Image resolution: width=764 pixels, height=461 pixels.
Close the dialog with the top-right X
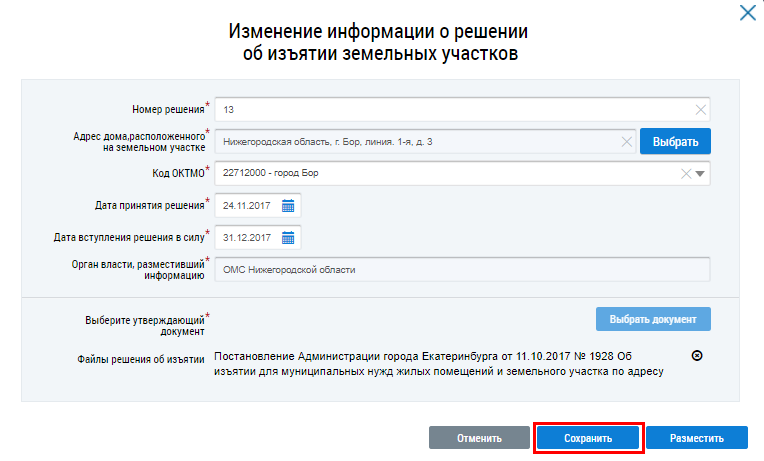[747, 13]
